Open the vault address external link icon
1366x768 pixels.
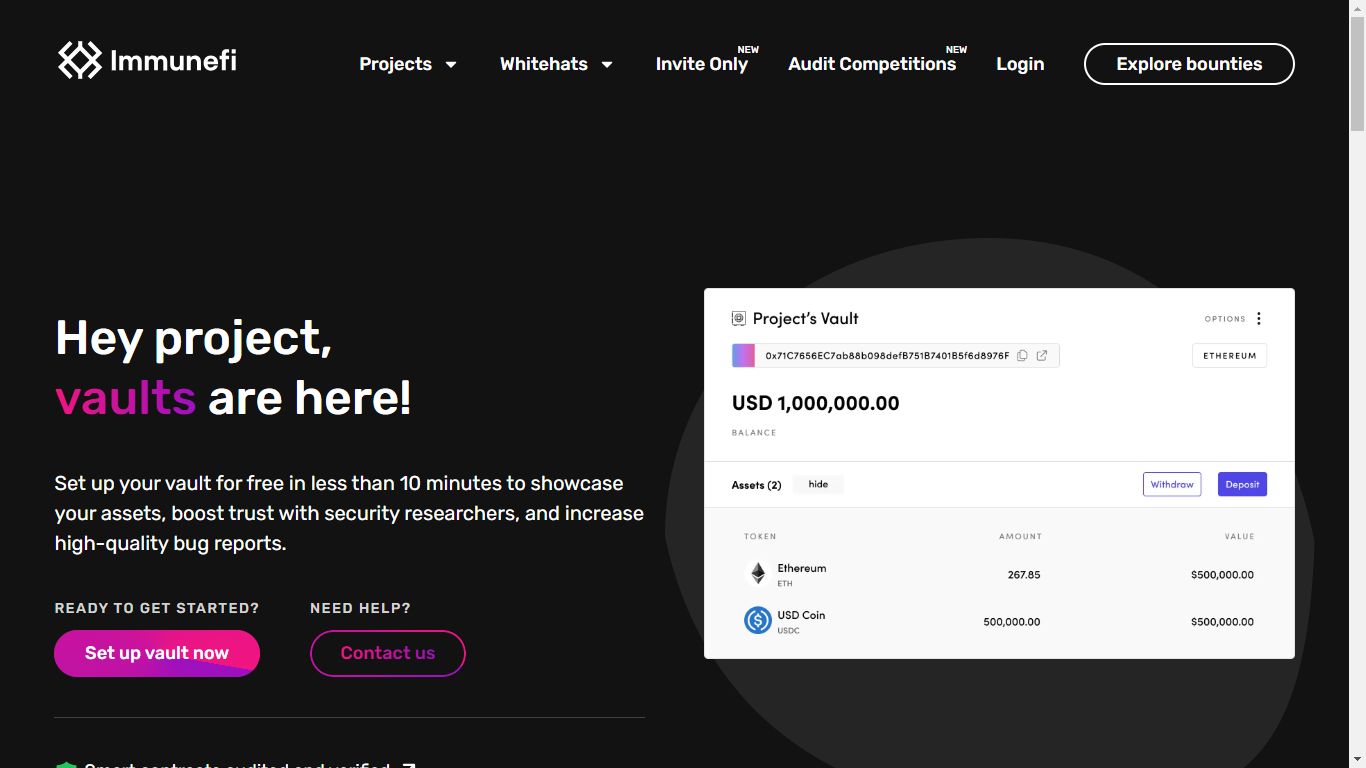click(x=1042, y=356)
